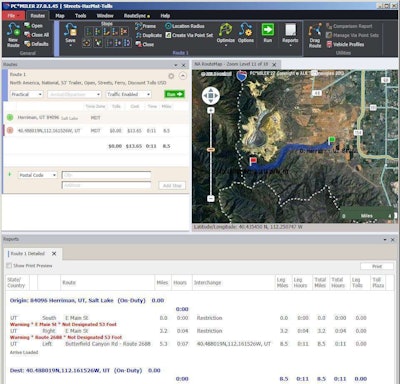Open the Reports panel options arrow
This screenshot has height=384, width=400.
click(x=385, y=239)
